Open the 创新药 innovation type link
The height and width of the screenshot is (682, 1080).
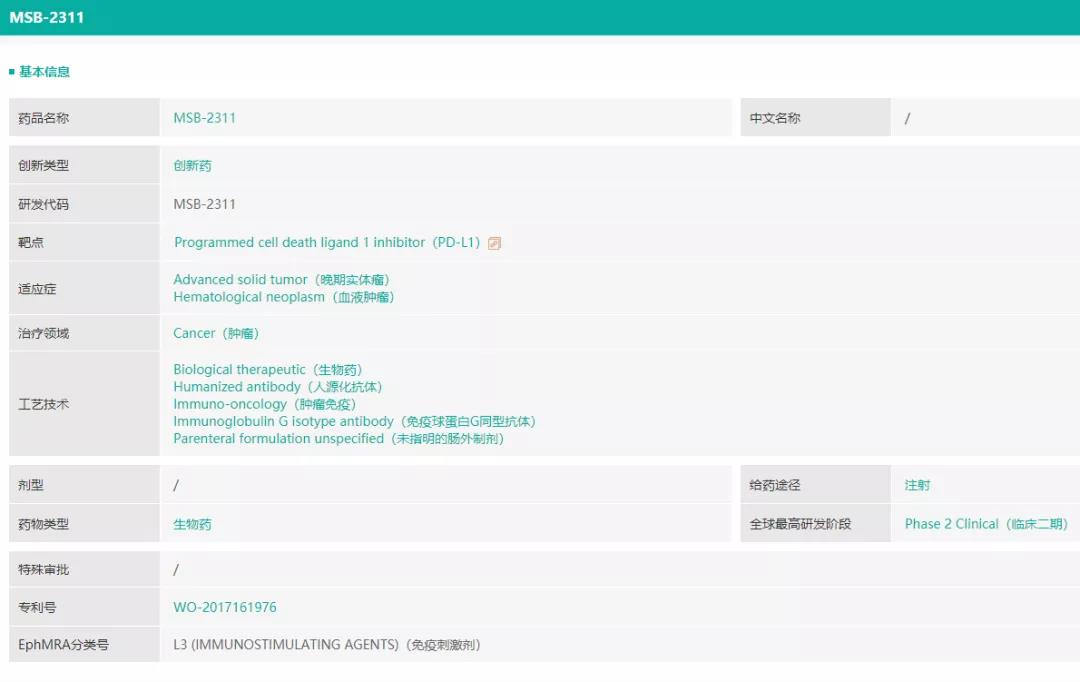(x=192, y=165)
